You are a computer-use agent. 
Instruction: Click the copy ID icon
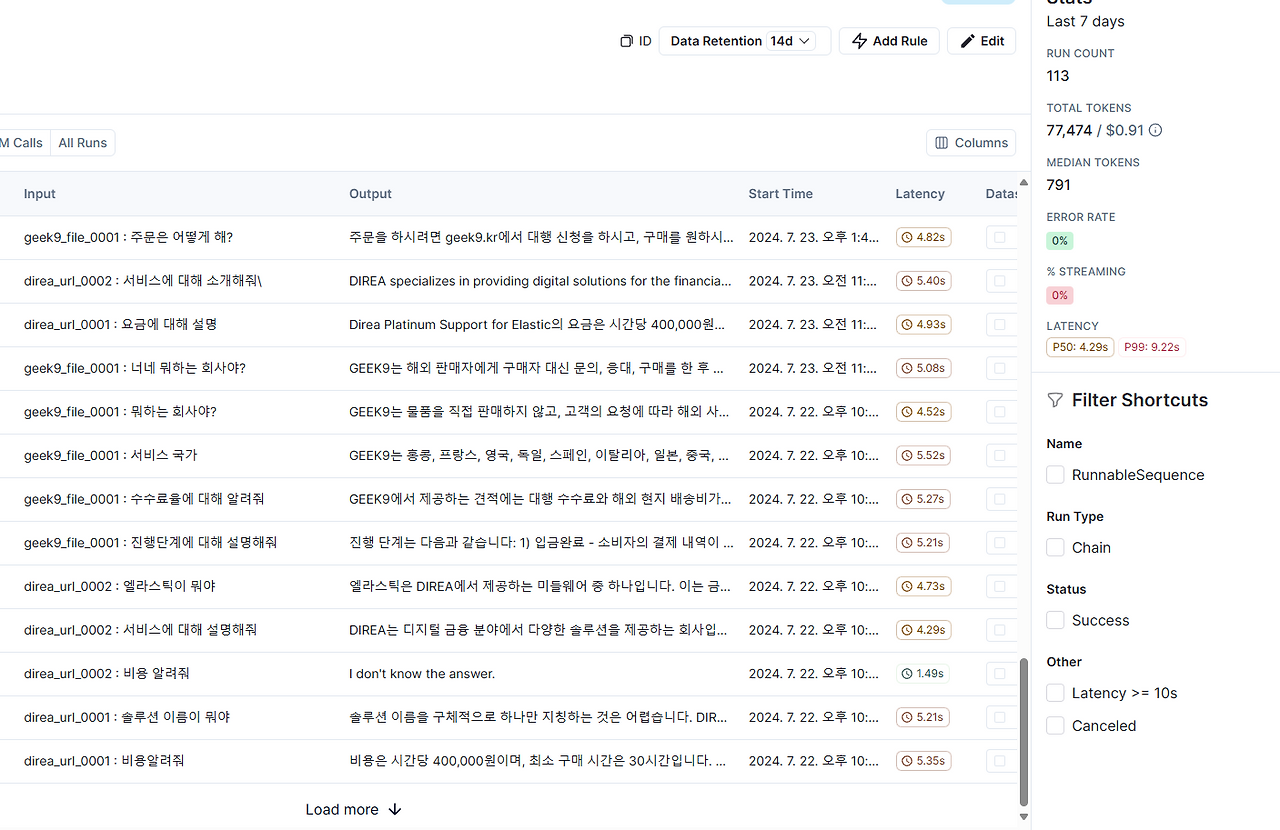coord(626,41)
